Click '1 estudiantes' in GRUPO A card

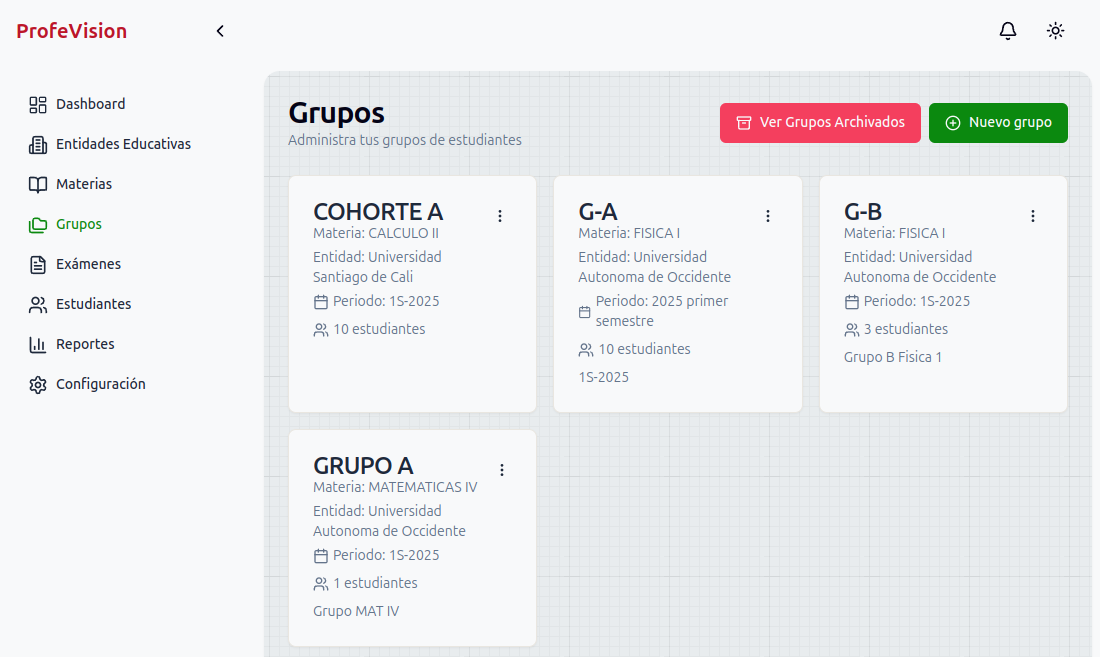(x=375, y=583)
